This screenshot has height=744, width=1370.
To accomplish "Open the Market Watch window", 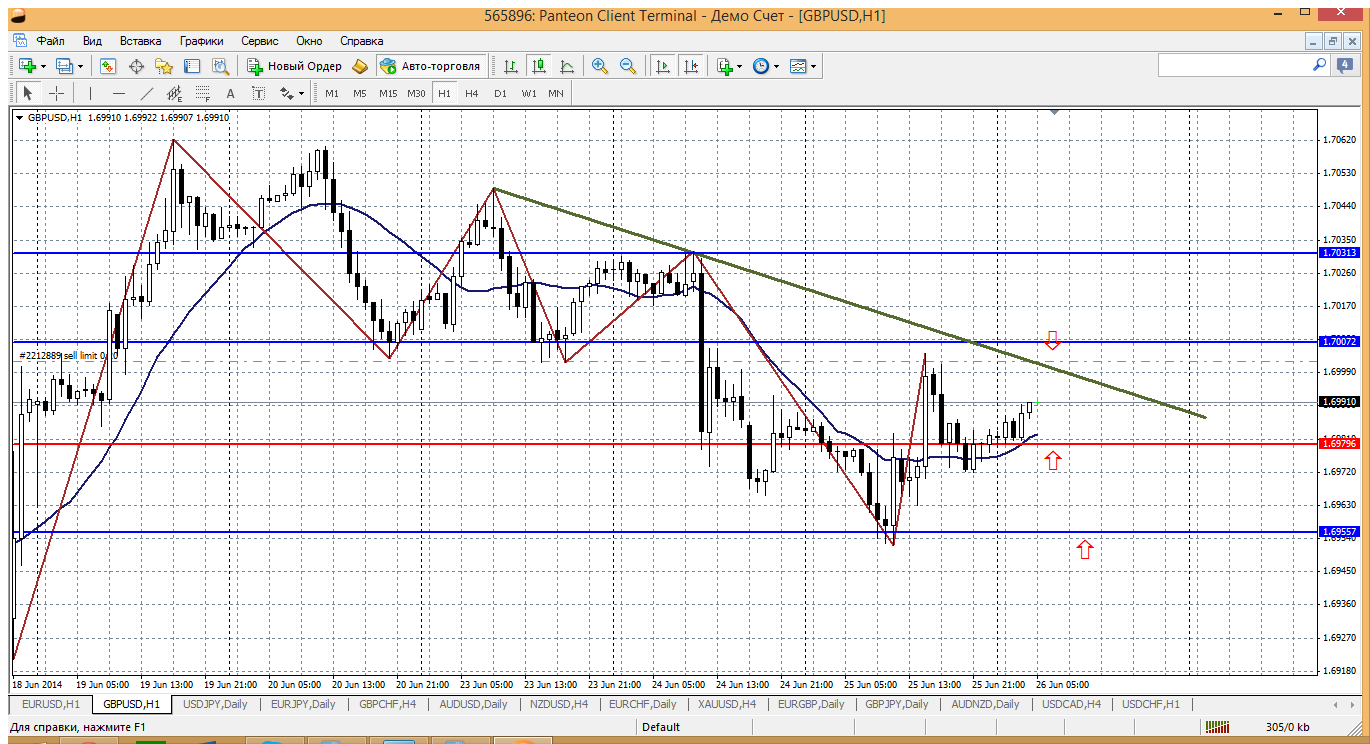I will [x=108, y=66].
